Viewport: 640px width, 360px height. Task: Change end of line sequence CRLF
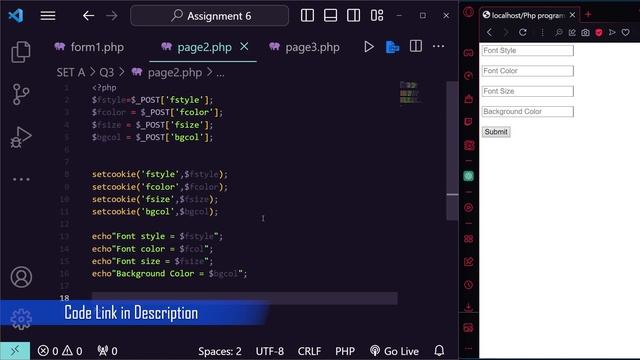[x=309, y=351]
